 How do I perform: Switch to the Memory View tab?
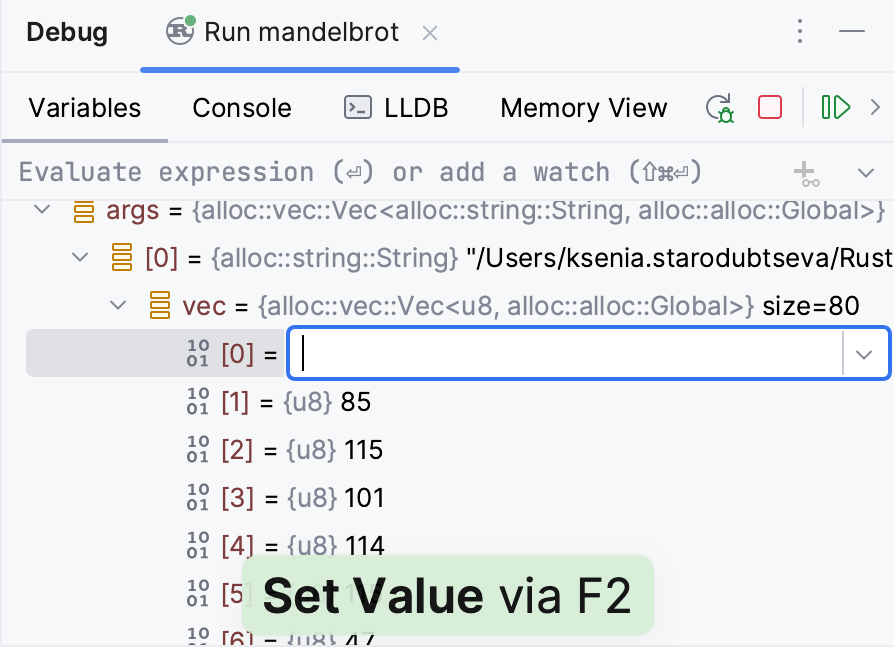pos(583,108)
